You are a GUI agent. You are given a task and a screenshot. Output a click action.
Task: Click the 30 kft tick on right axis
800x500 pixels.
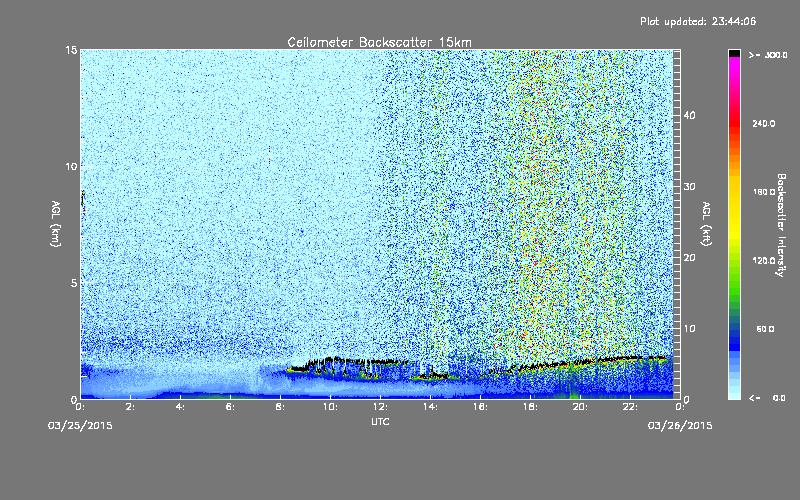[689, 186]
